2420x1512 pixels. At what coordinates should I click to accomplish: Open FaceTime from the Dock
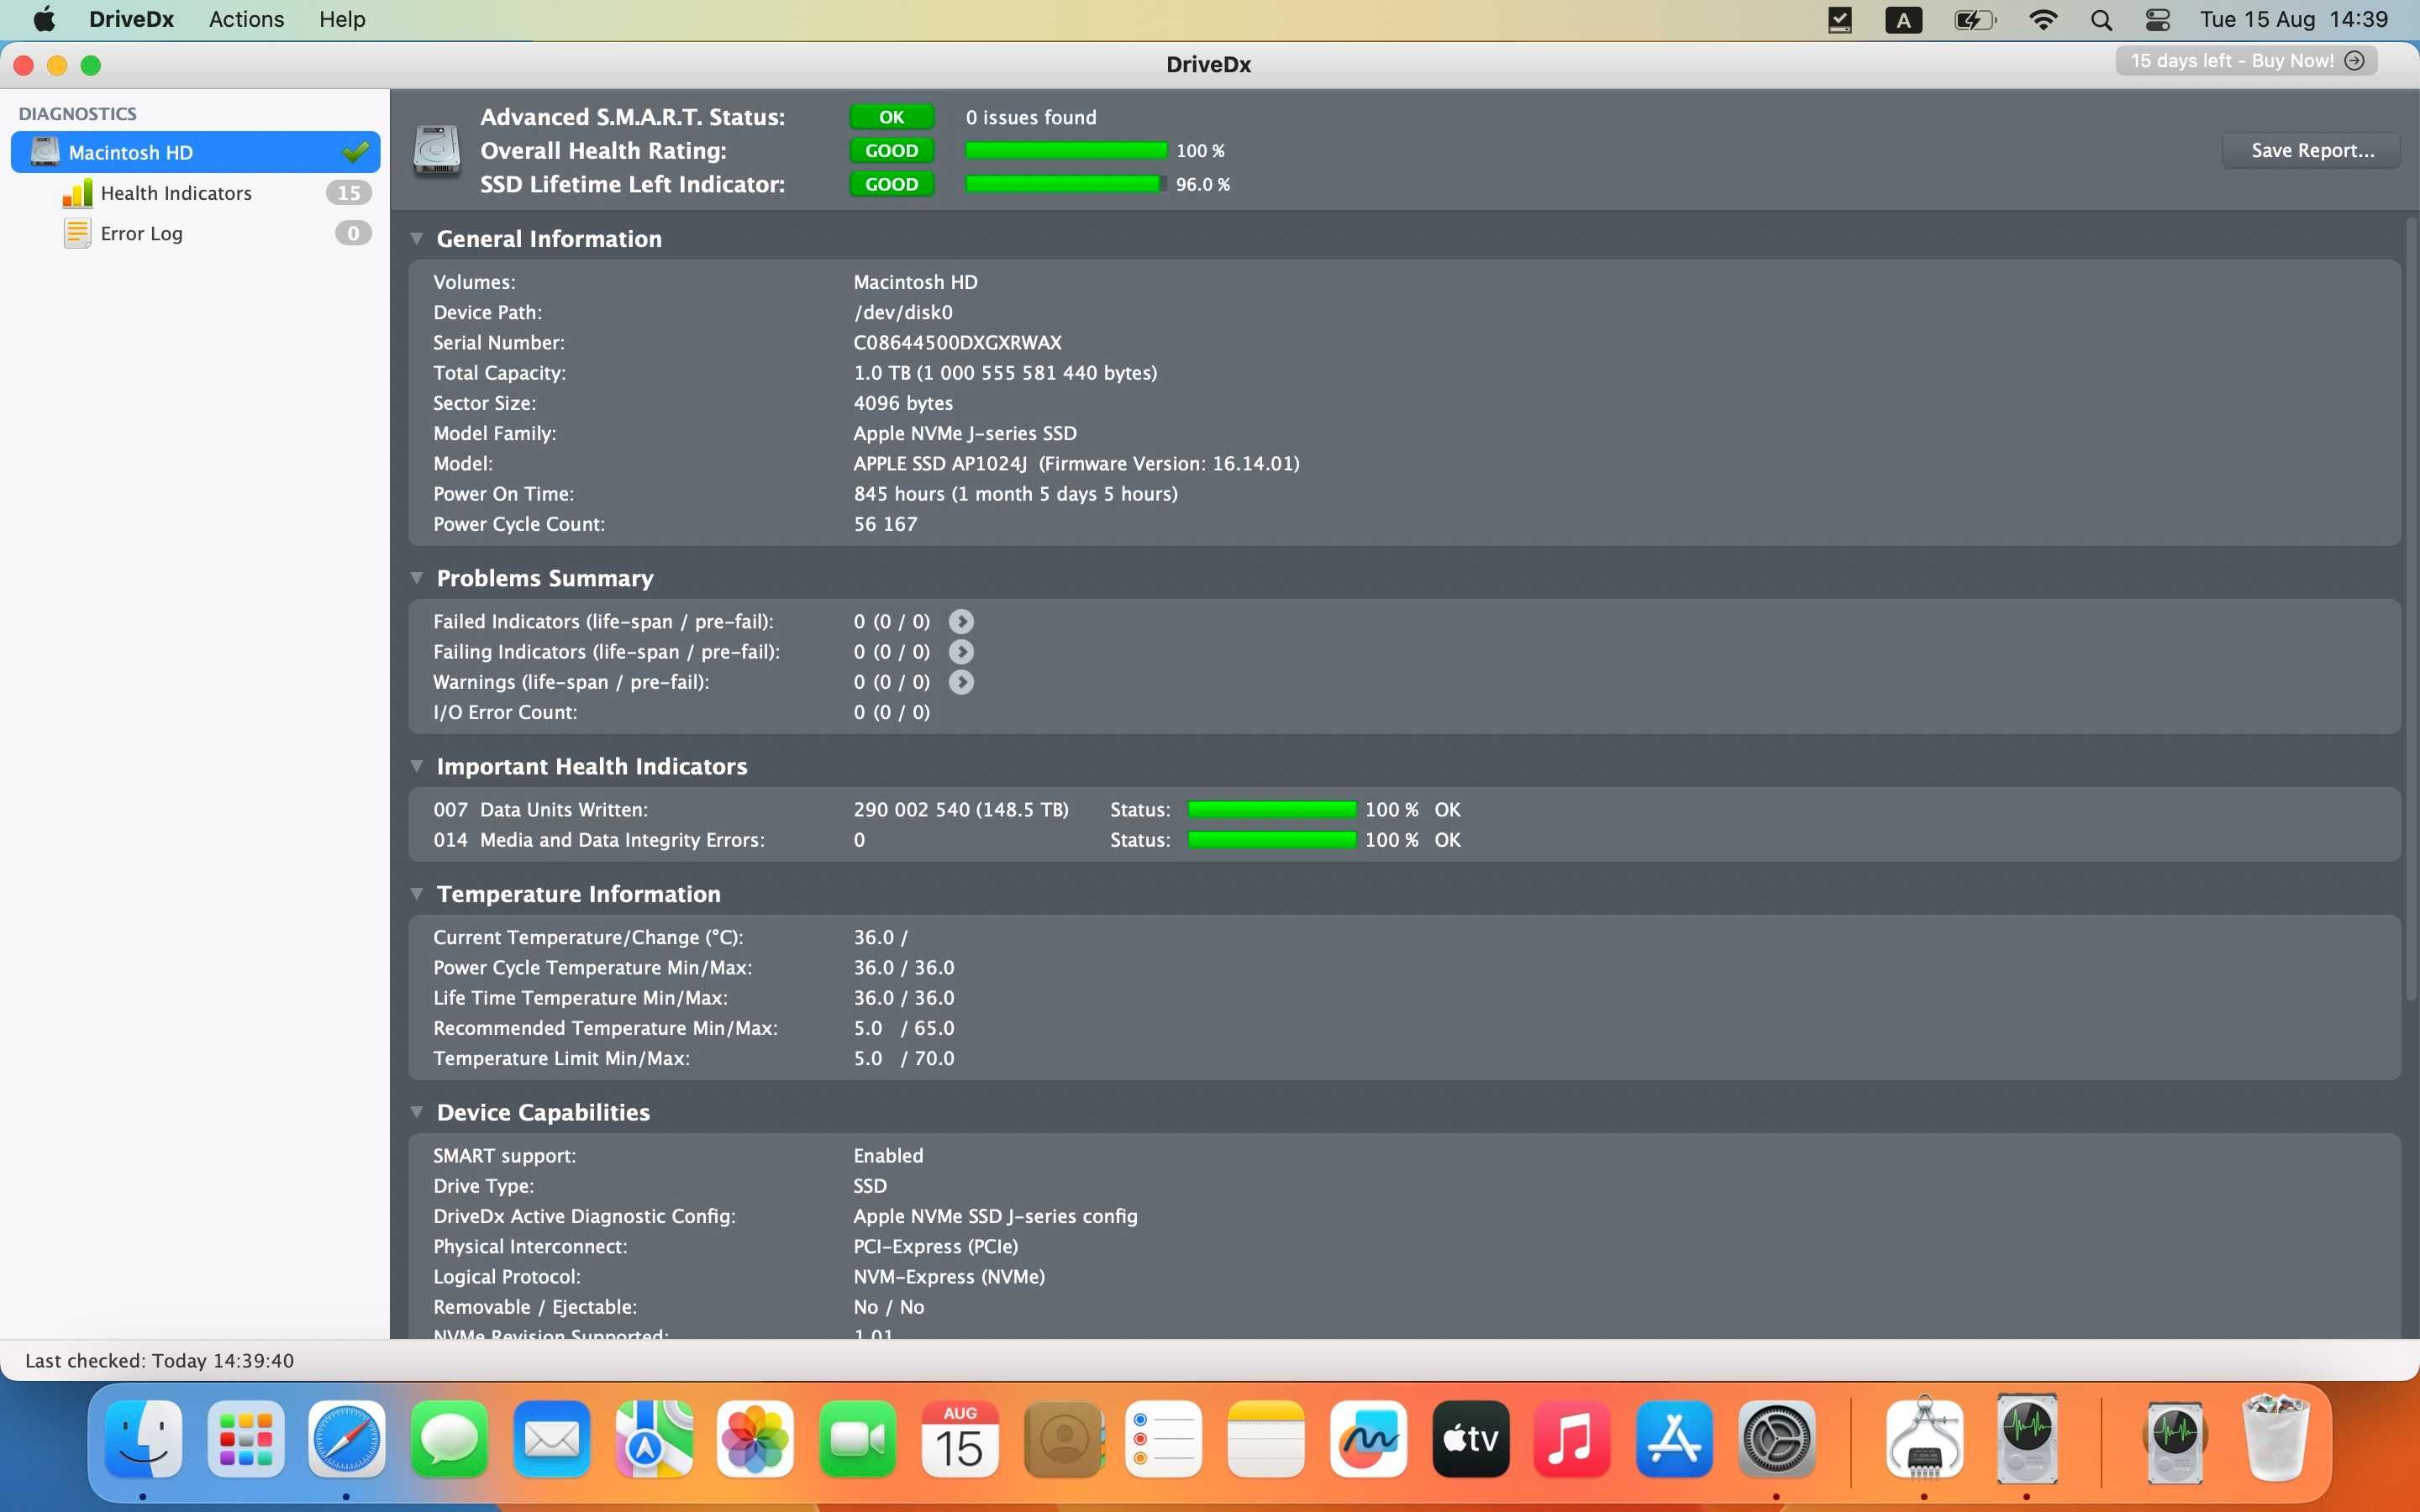(x=857, y=1439)
